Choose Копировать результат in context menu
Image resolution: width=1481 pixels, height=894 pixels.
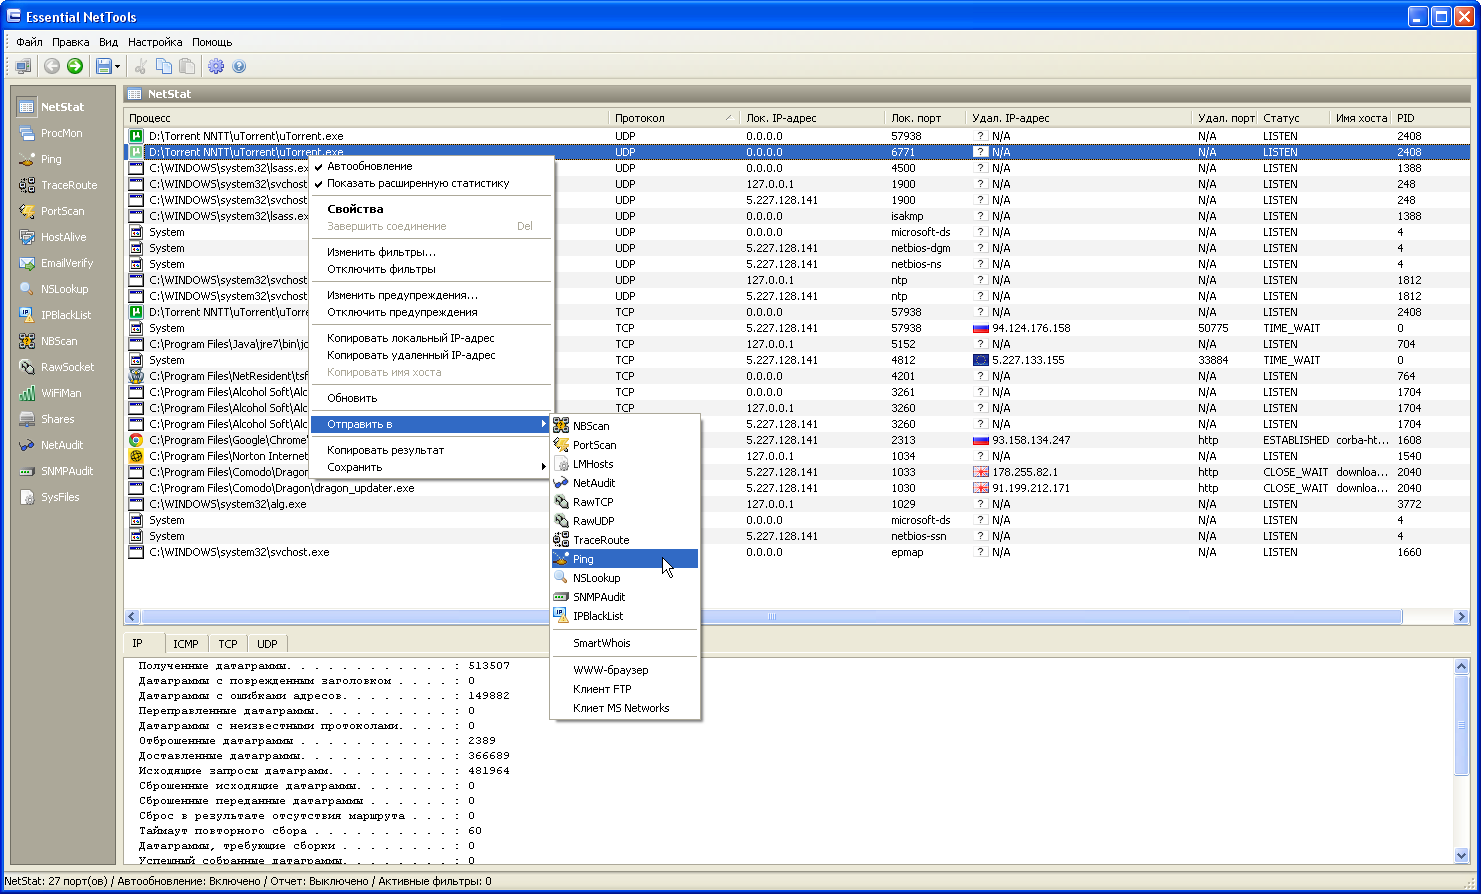(x=432, y=450)
